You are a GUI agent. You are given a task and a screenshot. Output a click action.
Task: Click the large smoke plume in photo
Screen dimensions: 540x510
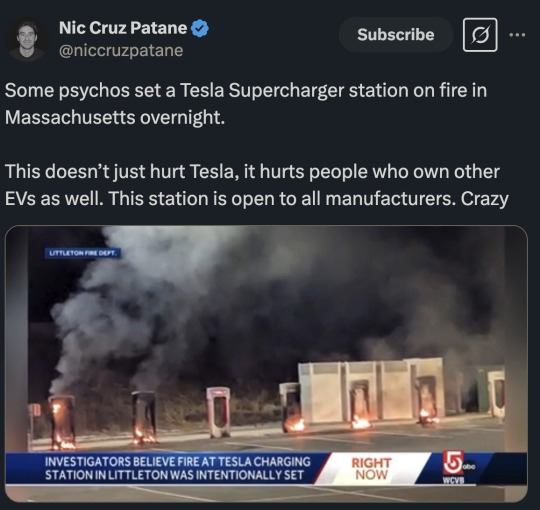click(x=220, y=303)
